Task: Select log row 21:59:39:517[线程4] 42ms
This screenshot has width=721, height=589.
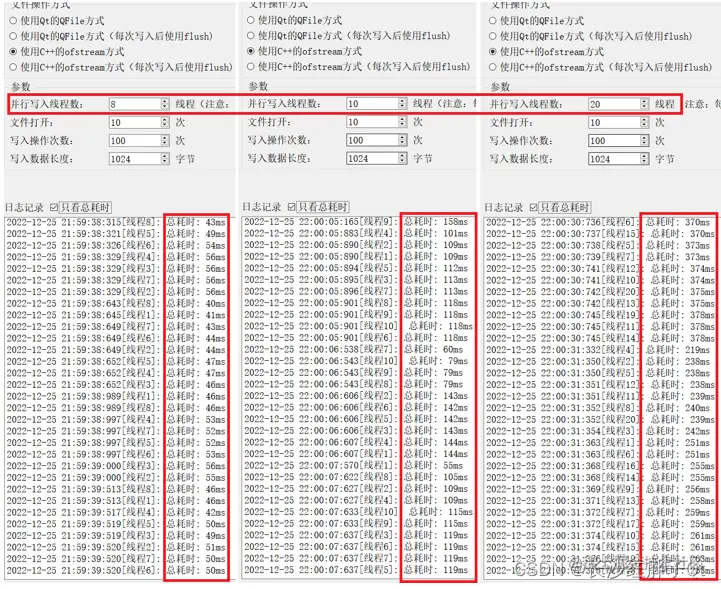Action: click(x=116, y=512)
